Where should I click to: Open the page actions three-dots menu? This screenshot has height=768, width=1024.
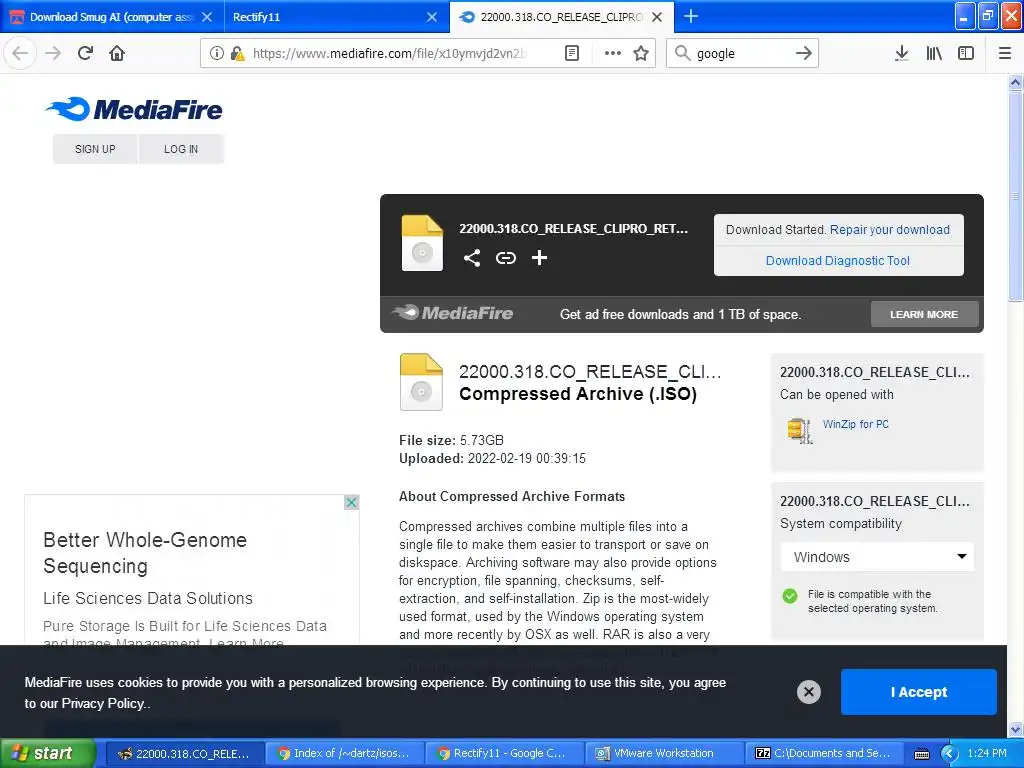click(x=613, y=54)
